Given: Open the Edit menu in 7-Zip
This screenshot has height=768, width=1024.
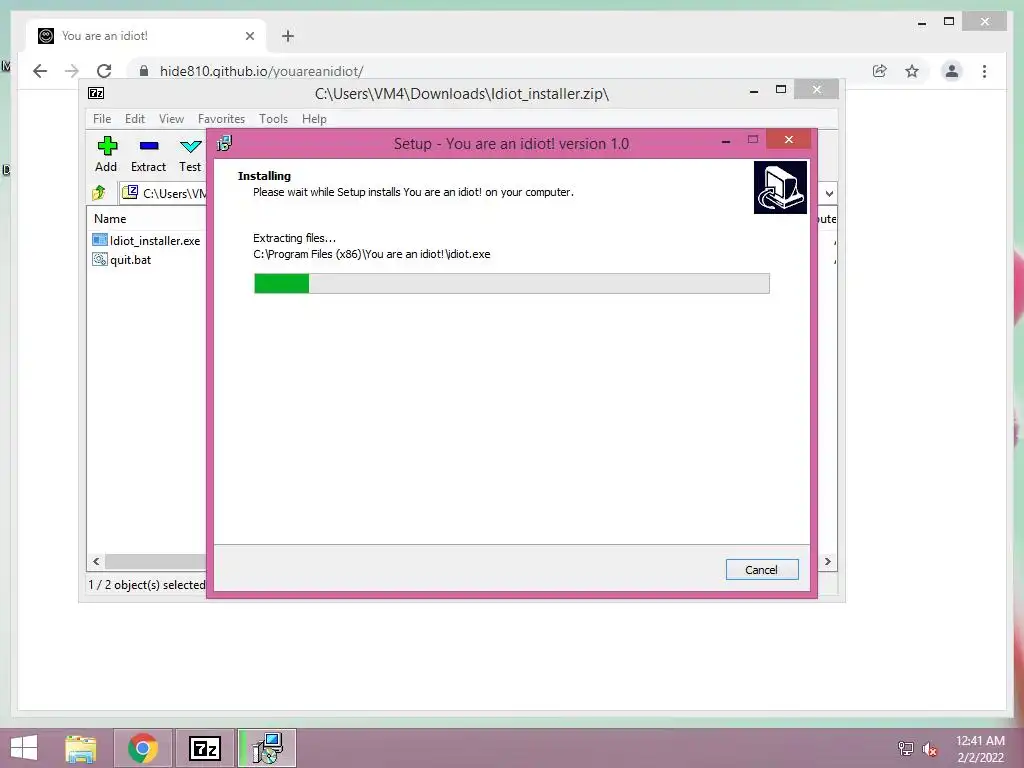Looking at the screenshot, I should (x=135, y=119).
